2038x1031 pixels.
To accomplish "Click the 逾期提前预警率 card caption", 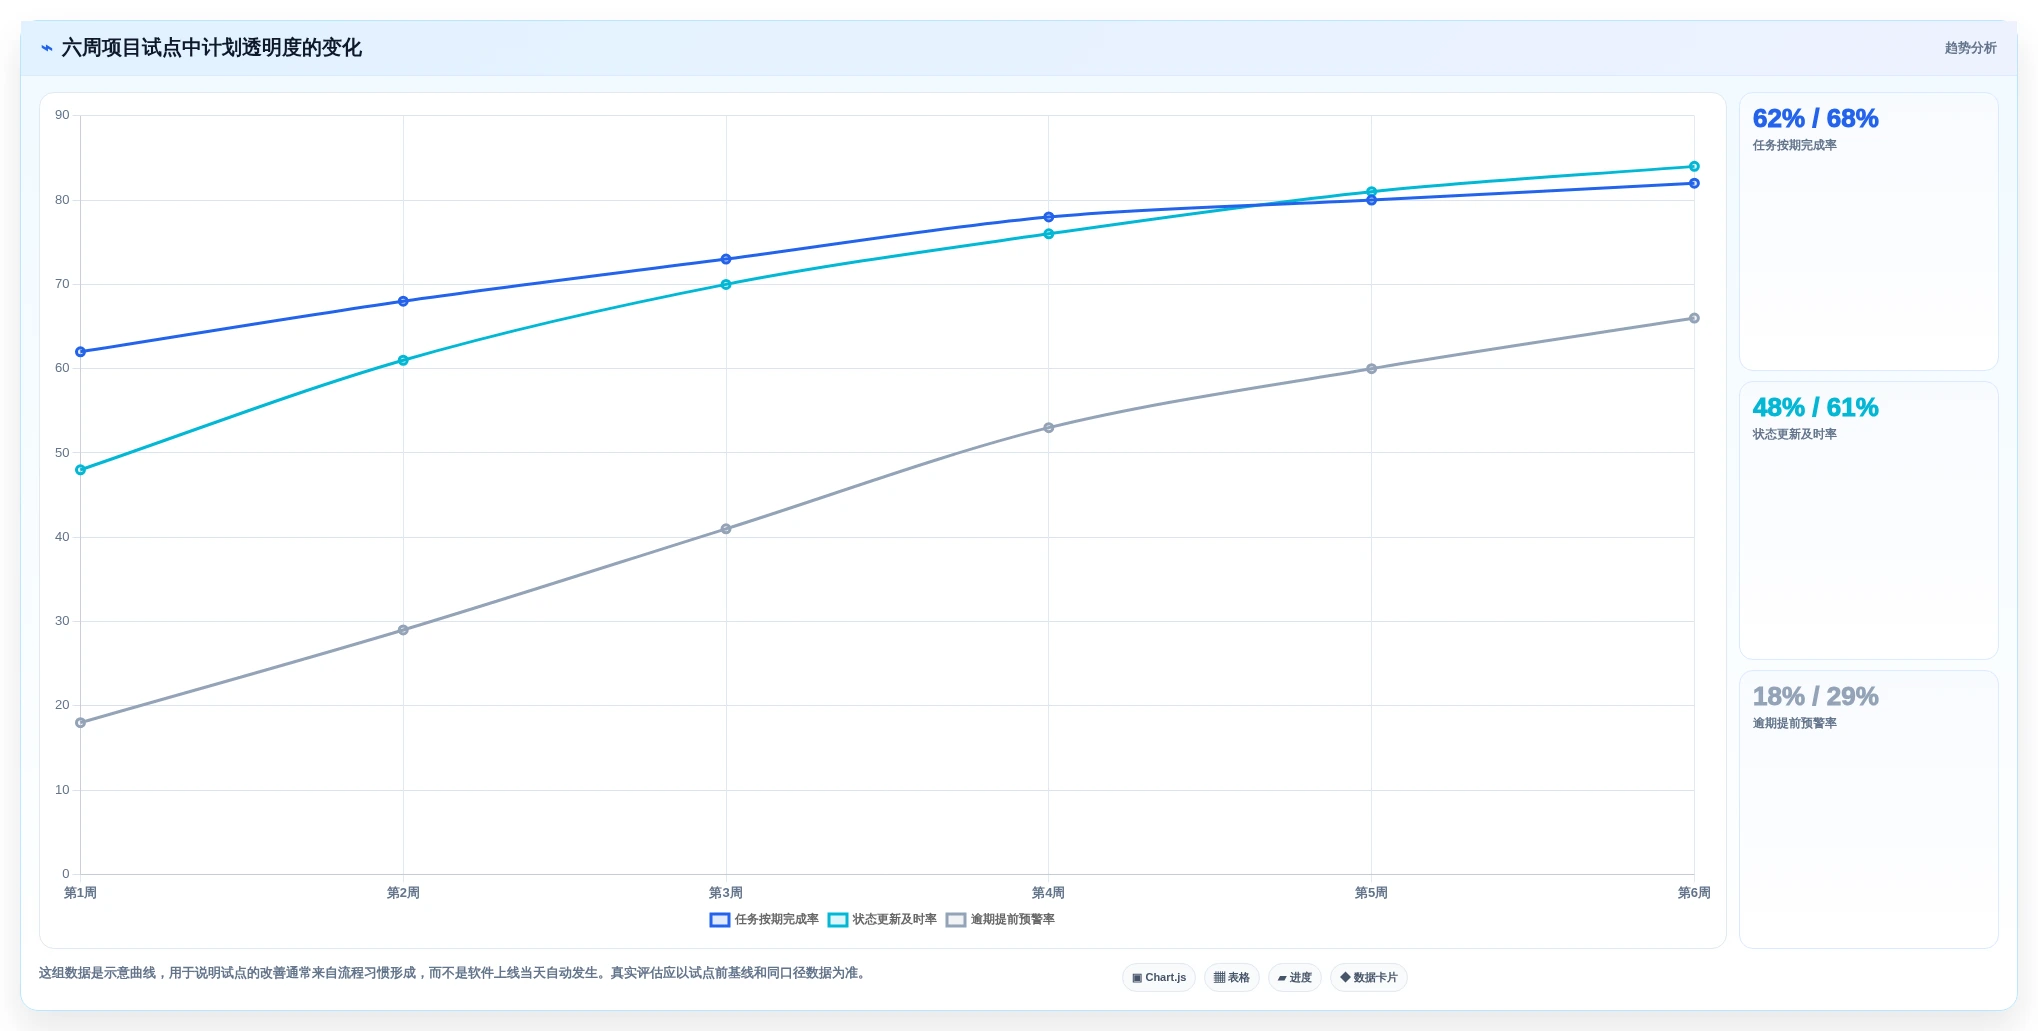I will point(1794,723).
